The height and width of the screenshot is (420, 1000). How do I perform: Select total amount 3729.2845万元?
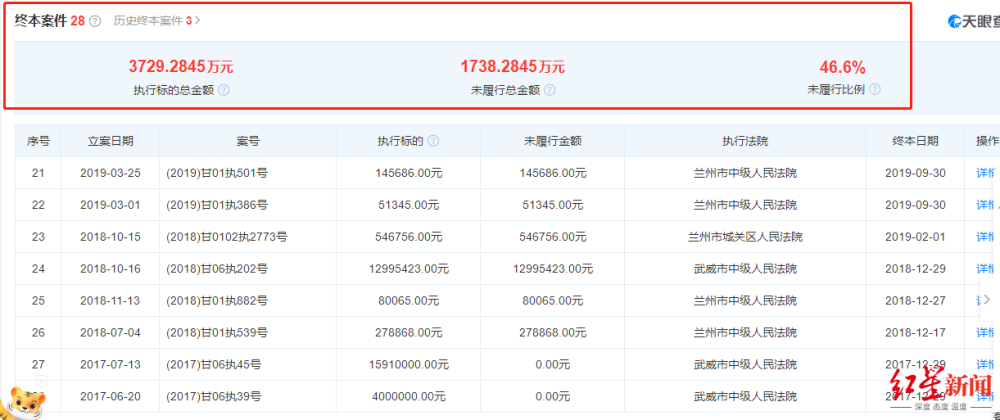click(x=181, y=66)
